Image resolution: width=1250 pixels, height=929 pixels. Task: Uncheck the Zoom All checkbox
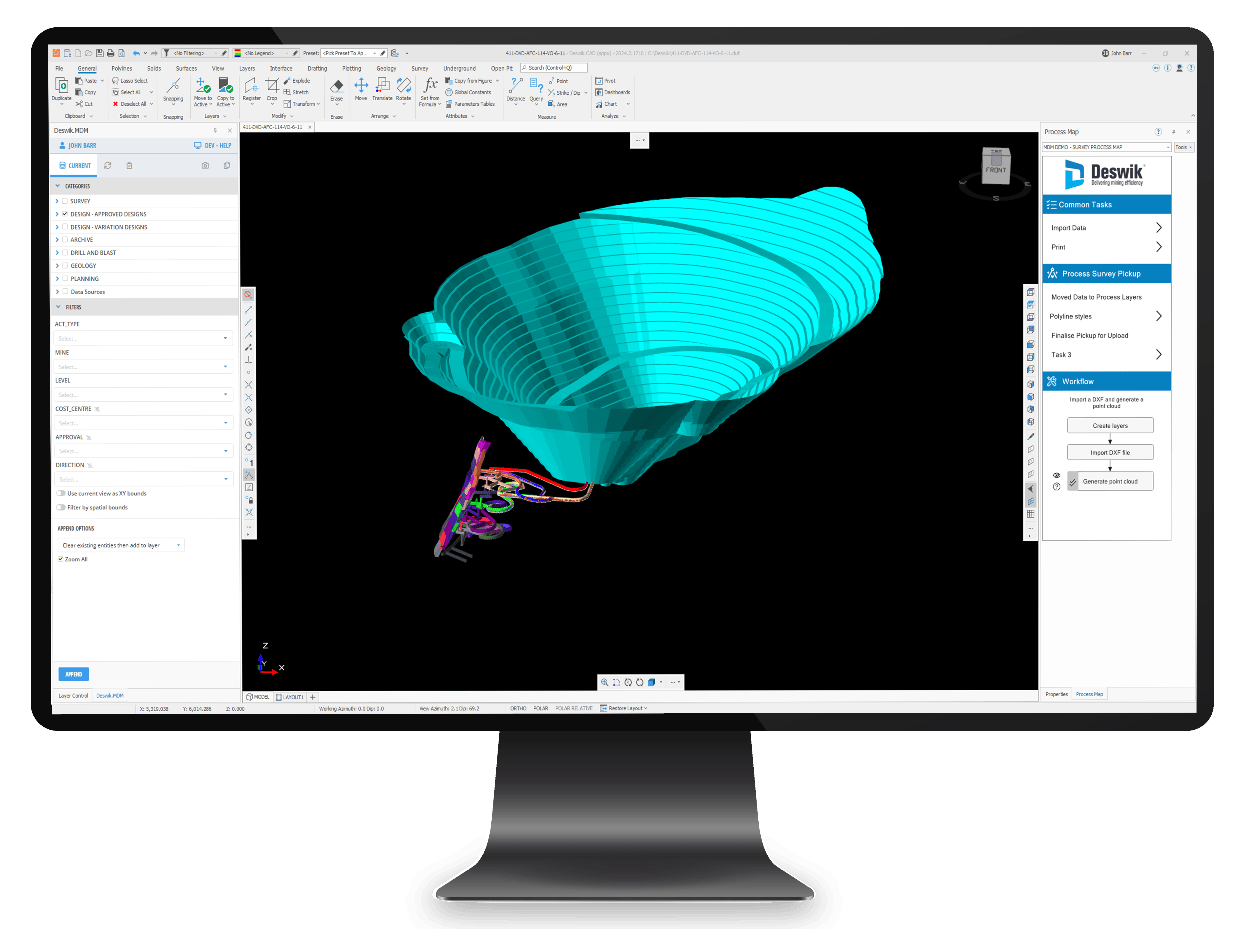(60, 559)
